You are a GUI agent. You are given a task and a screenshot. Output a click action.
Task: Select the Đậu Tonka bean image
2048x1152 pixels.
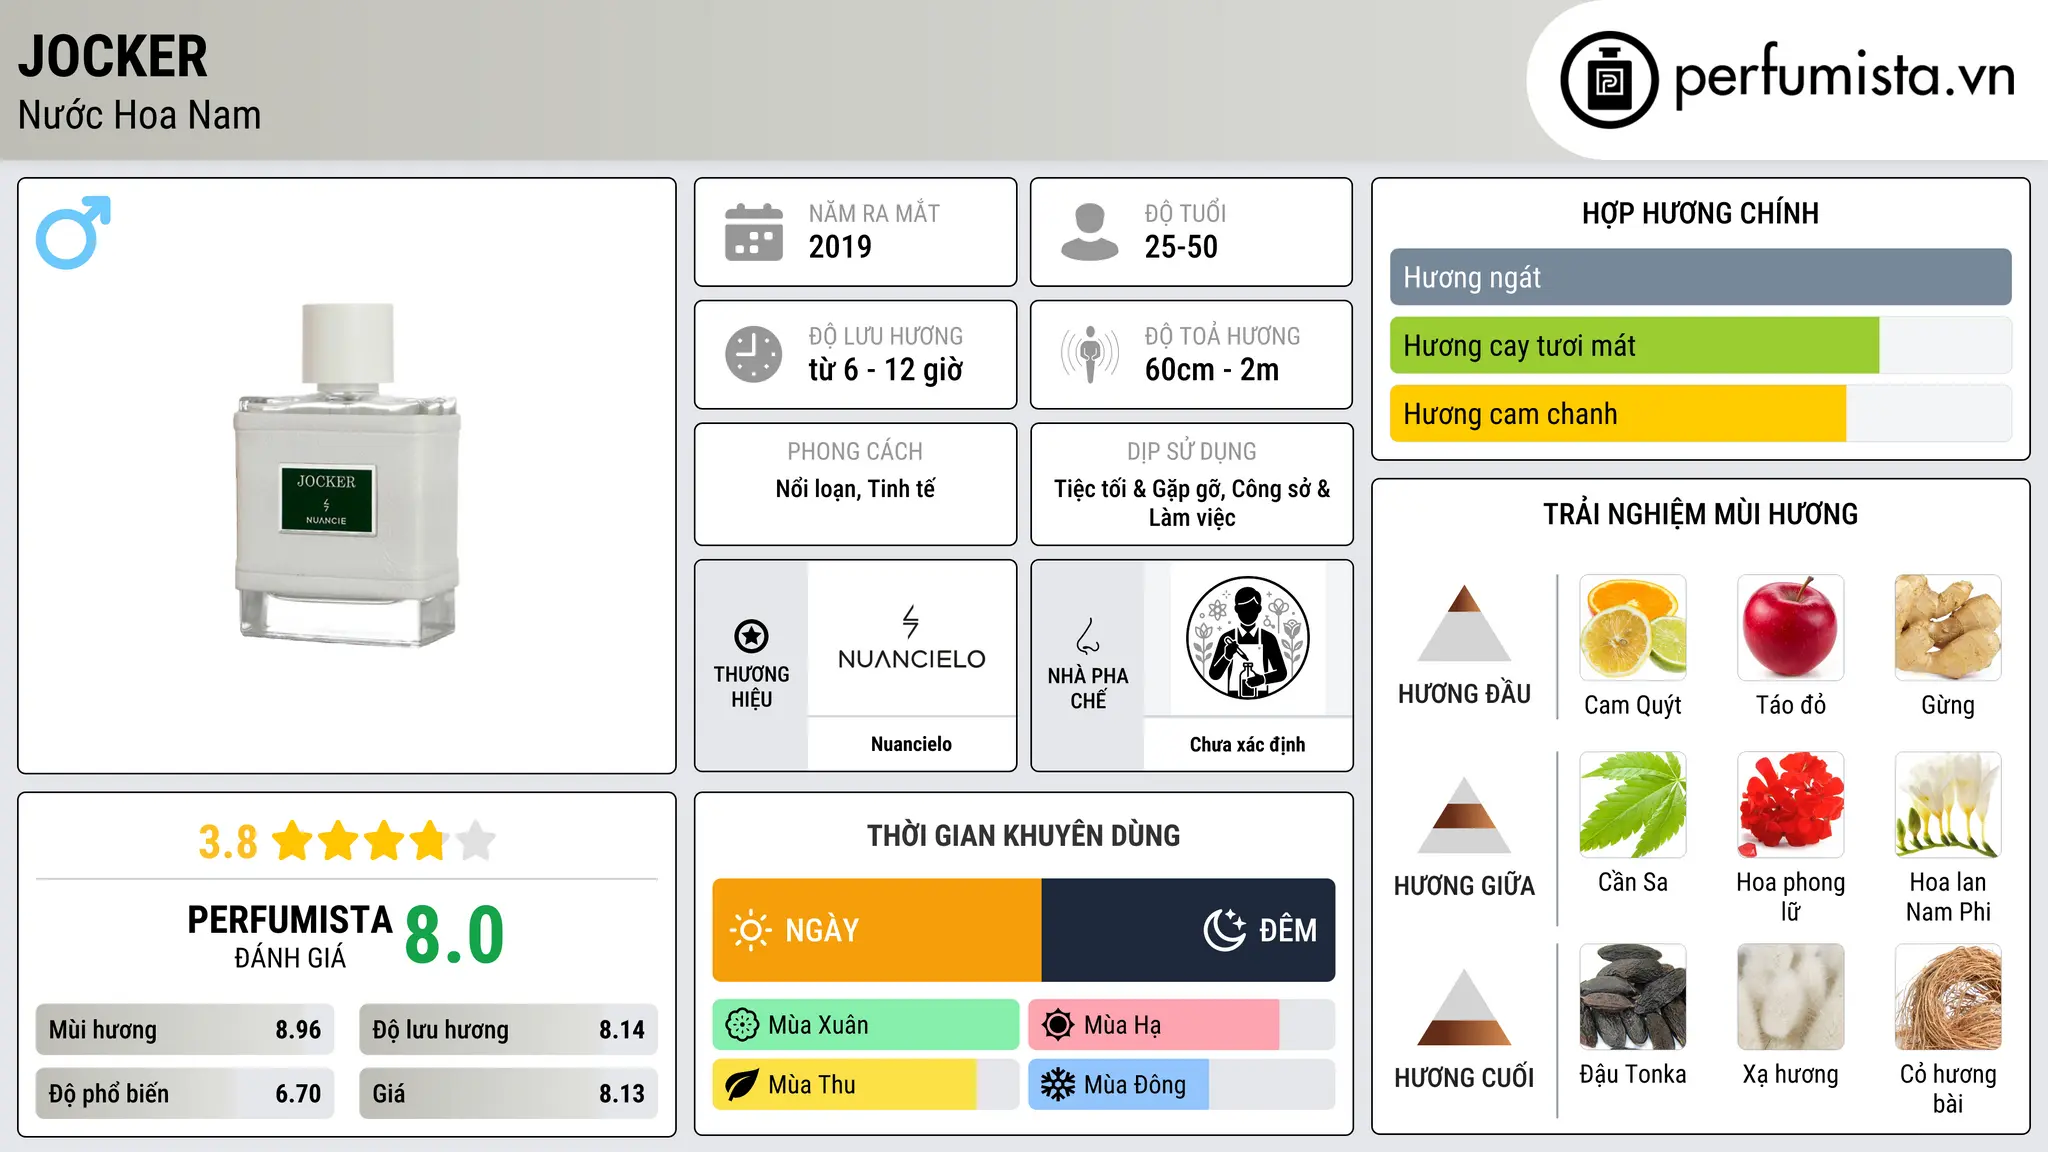[x=1633, y=997]
